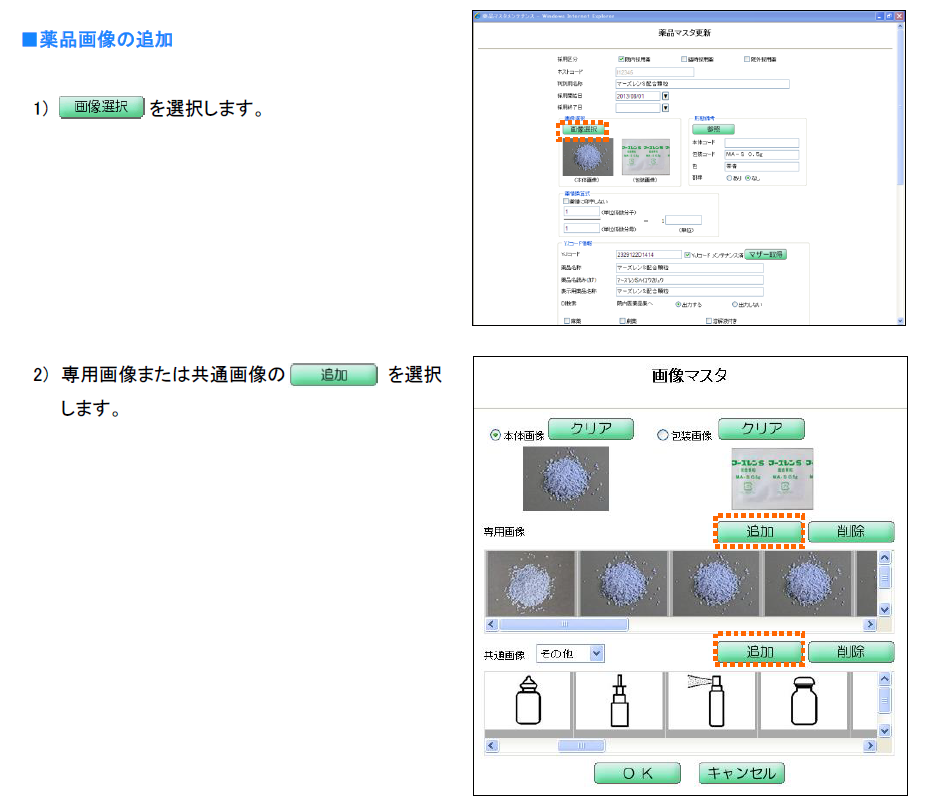Toggle the Yコード メンテナンス済 checkbox
The width and height of the screenshot is (933, 810).
688,255
